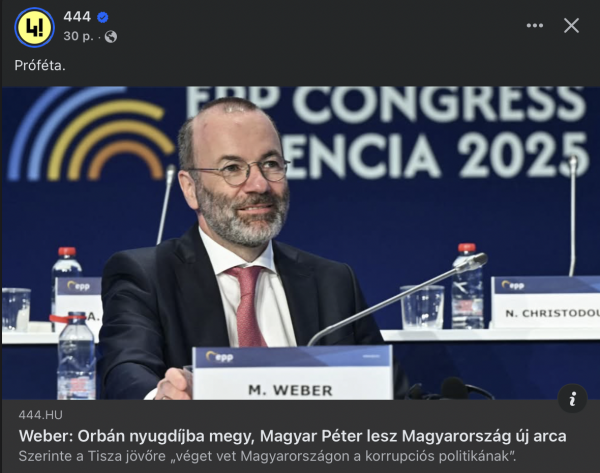Image resolution: width=600 pixels, height=473 pixels.
Task: Click the rainbow arcs EPP logo on the backdrop
Action: 90,134
